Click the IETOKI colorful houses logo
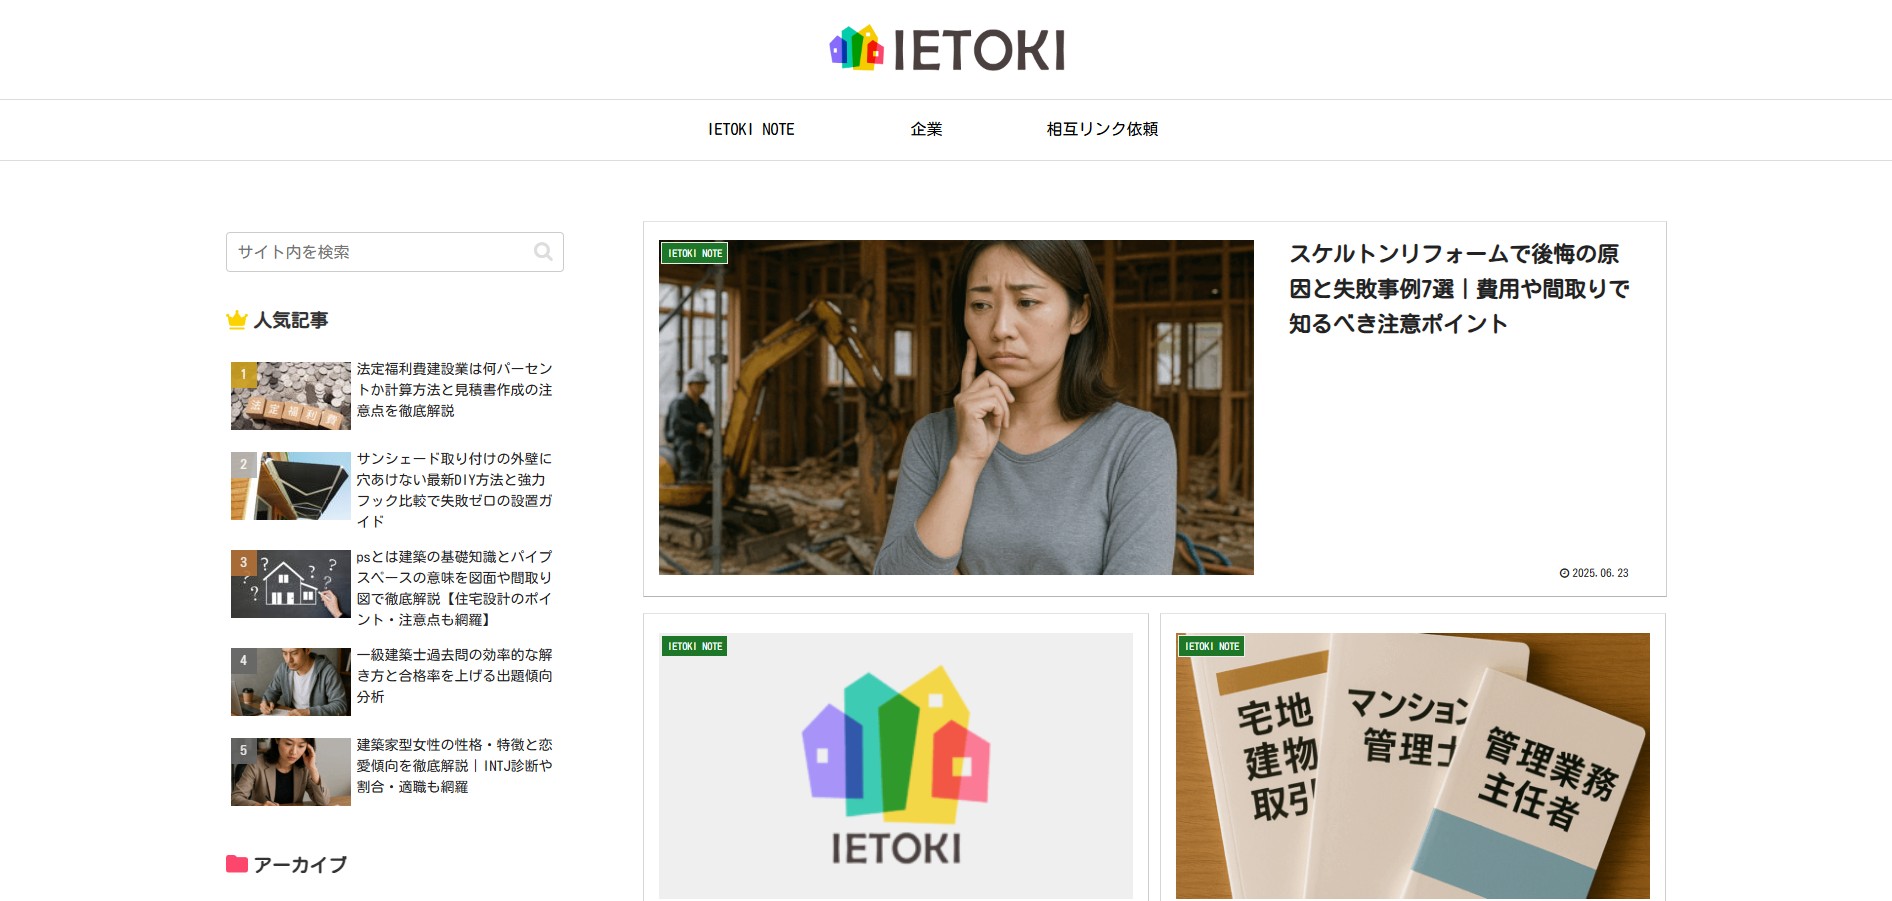Screen dimensions: 1892x901 [947, 49]
